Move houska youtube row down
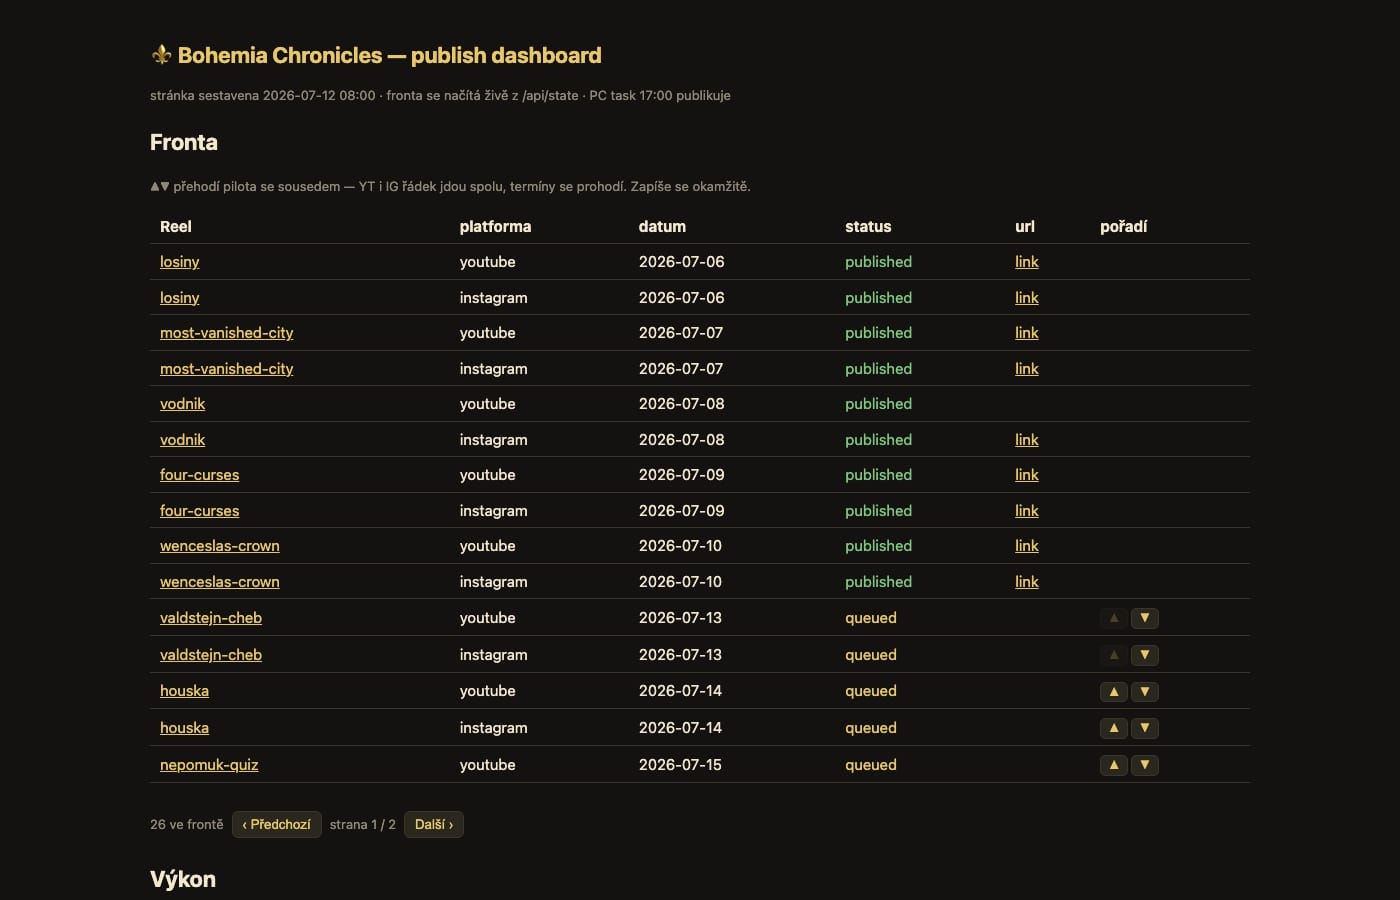The width and height of the screenshot is (1400, 900). pos(1145,691)
